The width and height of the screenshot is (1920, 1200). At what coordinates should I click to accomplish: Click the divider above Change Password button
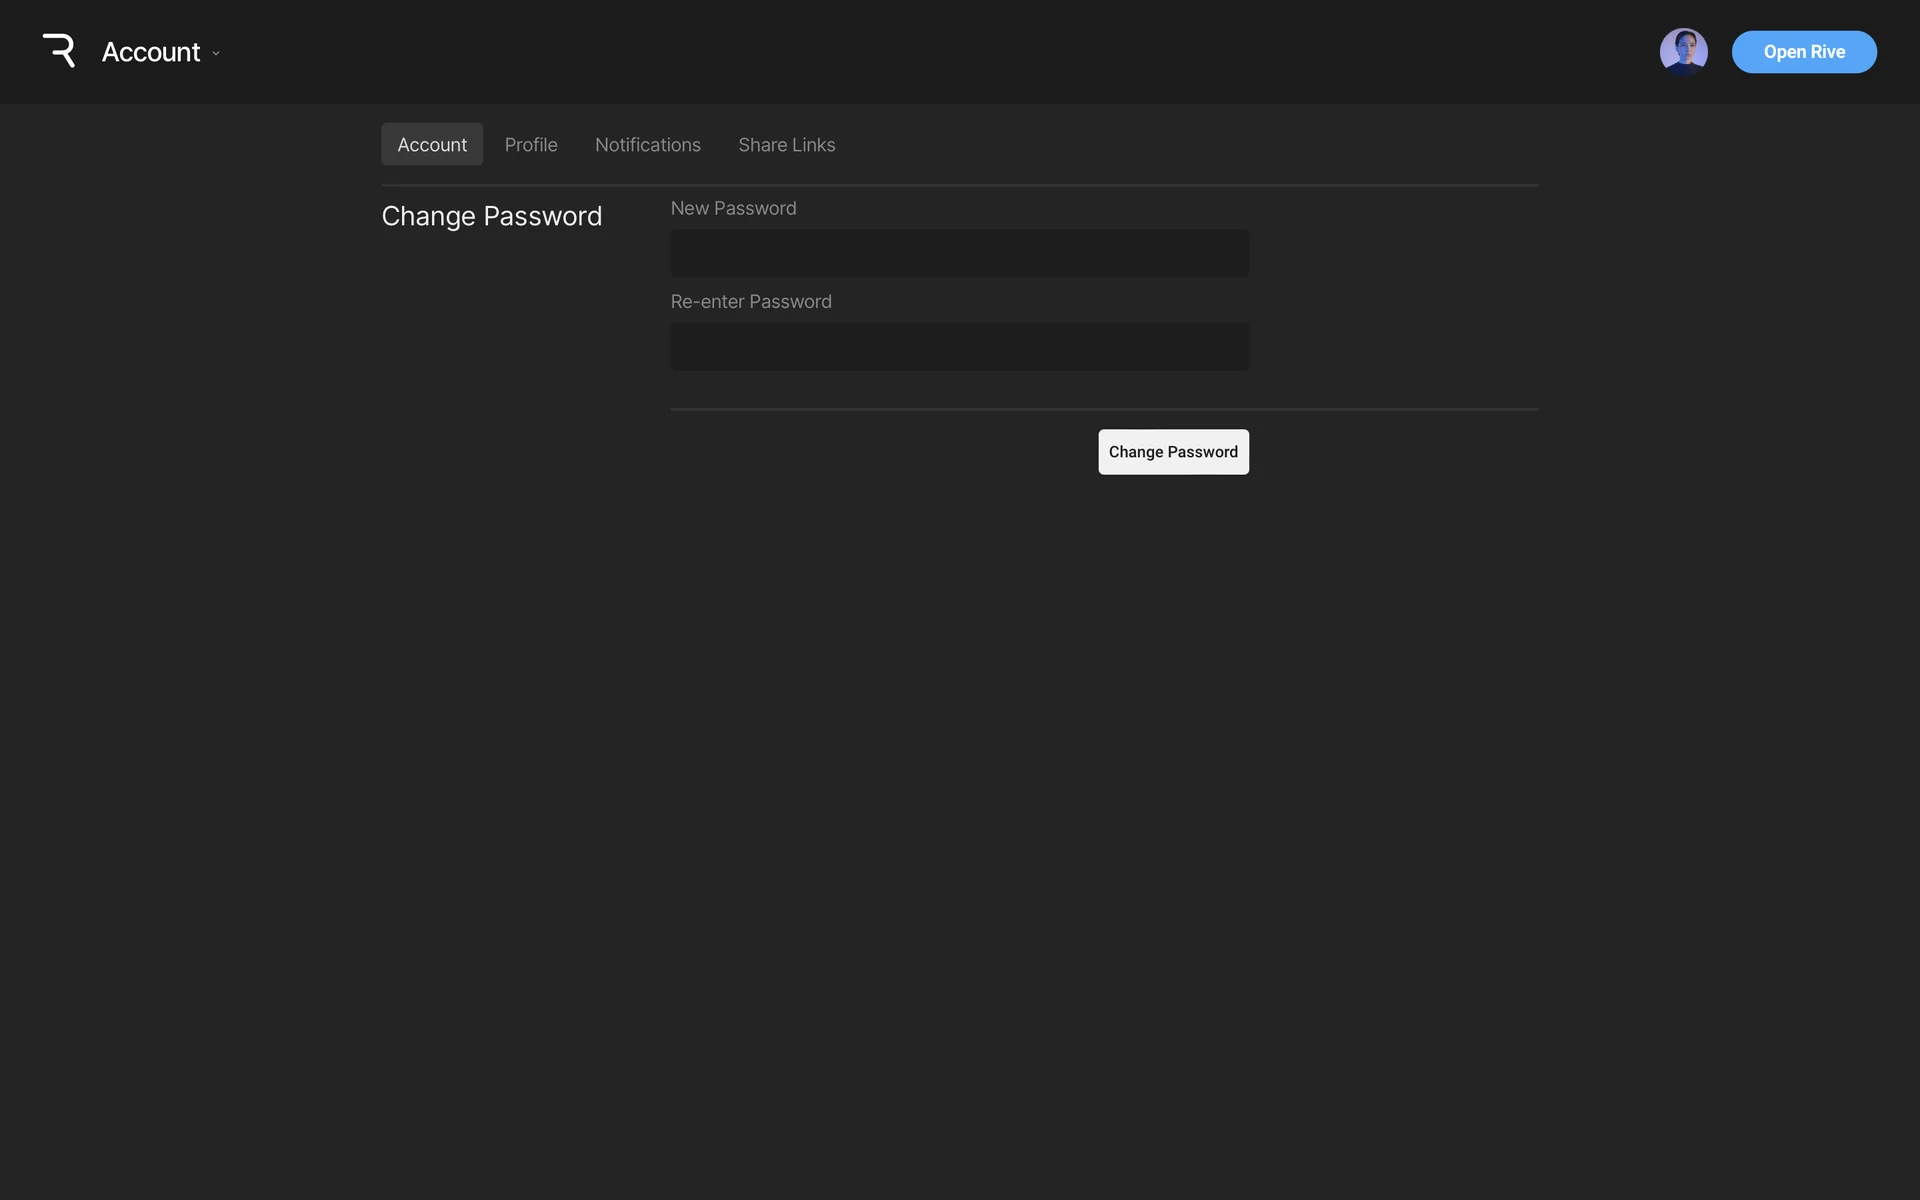(1103, 409)
